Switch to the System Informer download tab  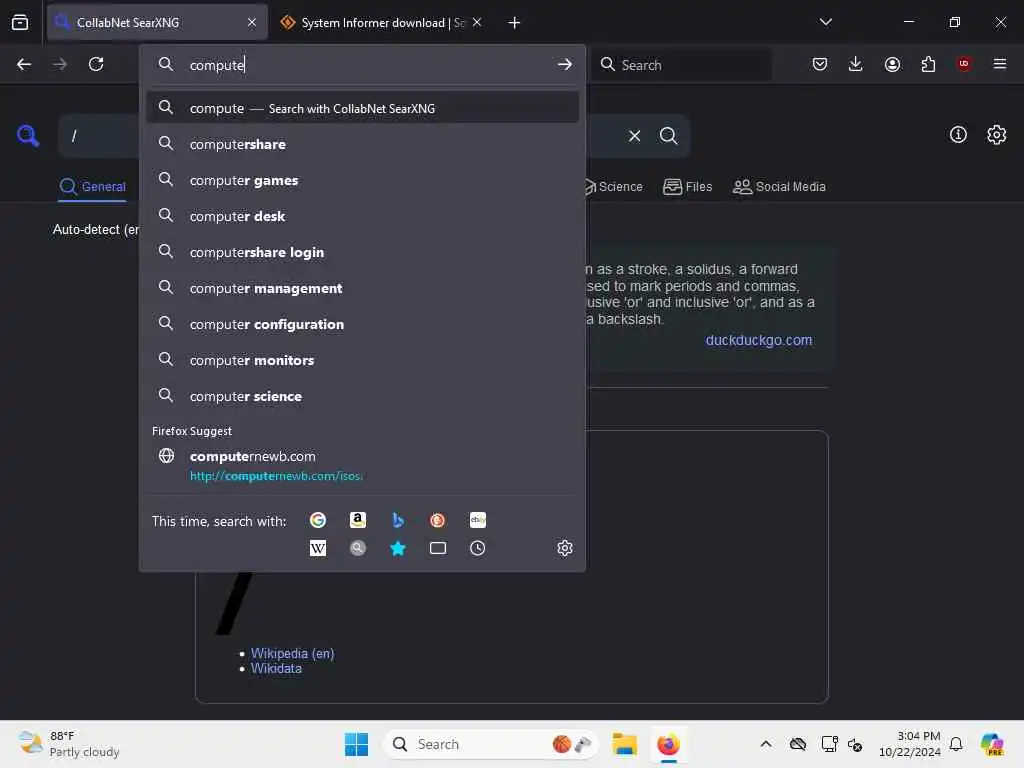382,22
